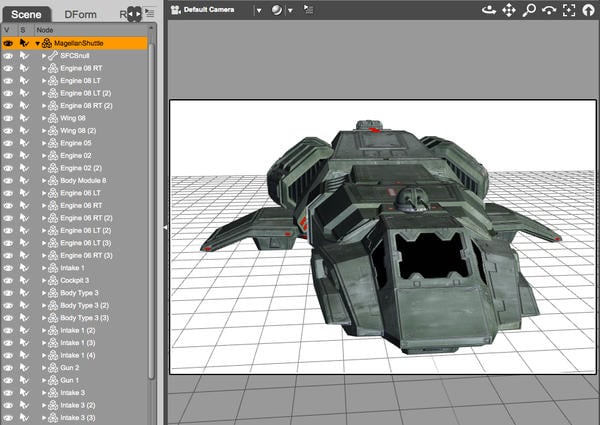Screen dimensions: 600x425
Task: Expand the SFCSnull node
Action: (x=44, y=56)
